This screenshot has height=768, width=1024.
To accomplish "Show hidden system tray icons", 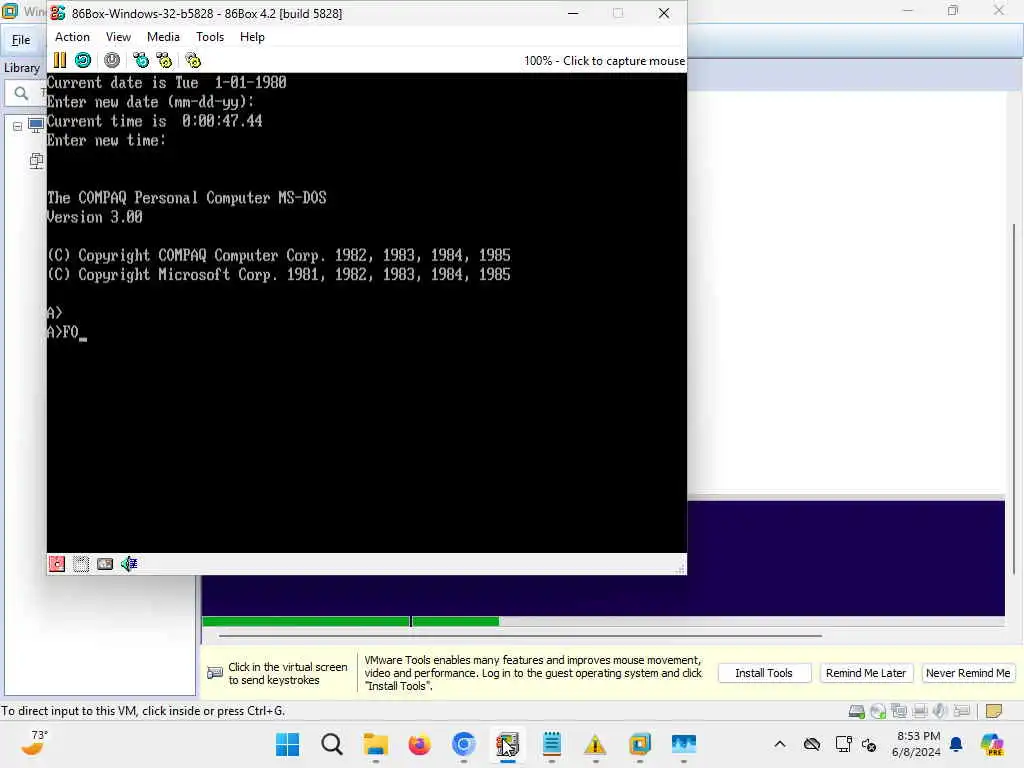I will 780,744.
